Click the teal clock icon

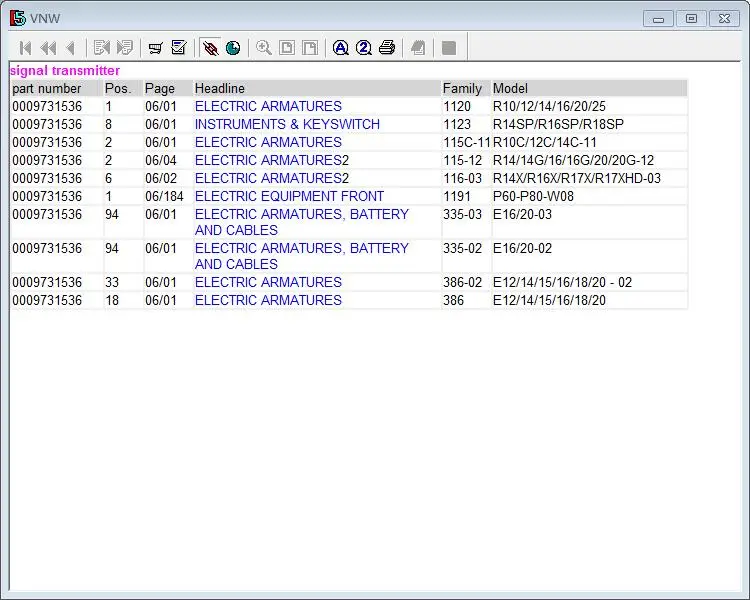pos(233,48)
